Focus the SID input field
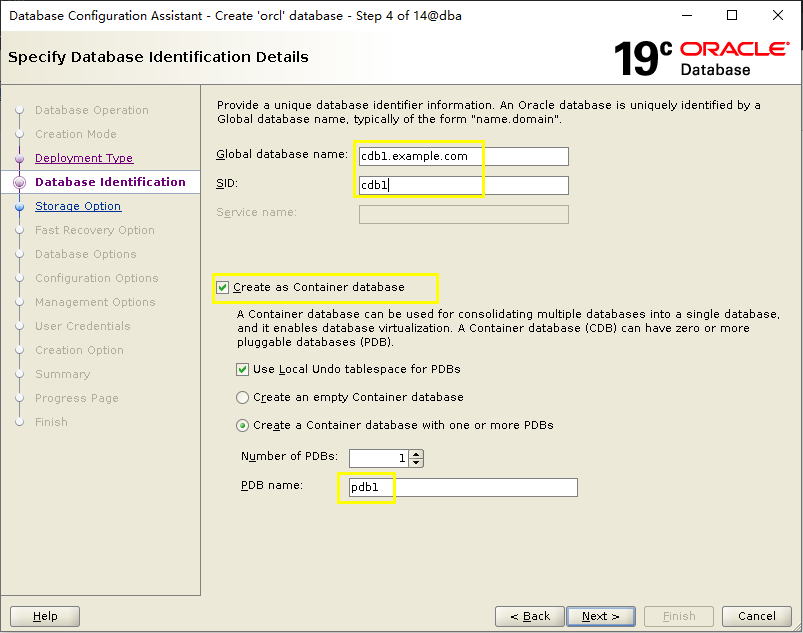Screen dimensions: 803x633 (463, 185)
